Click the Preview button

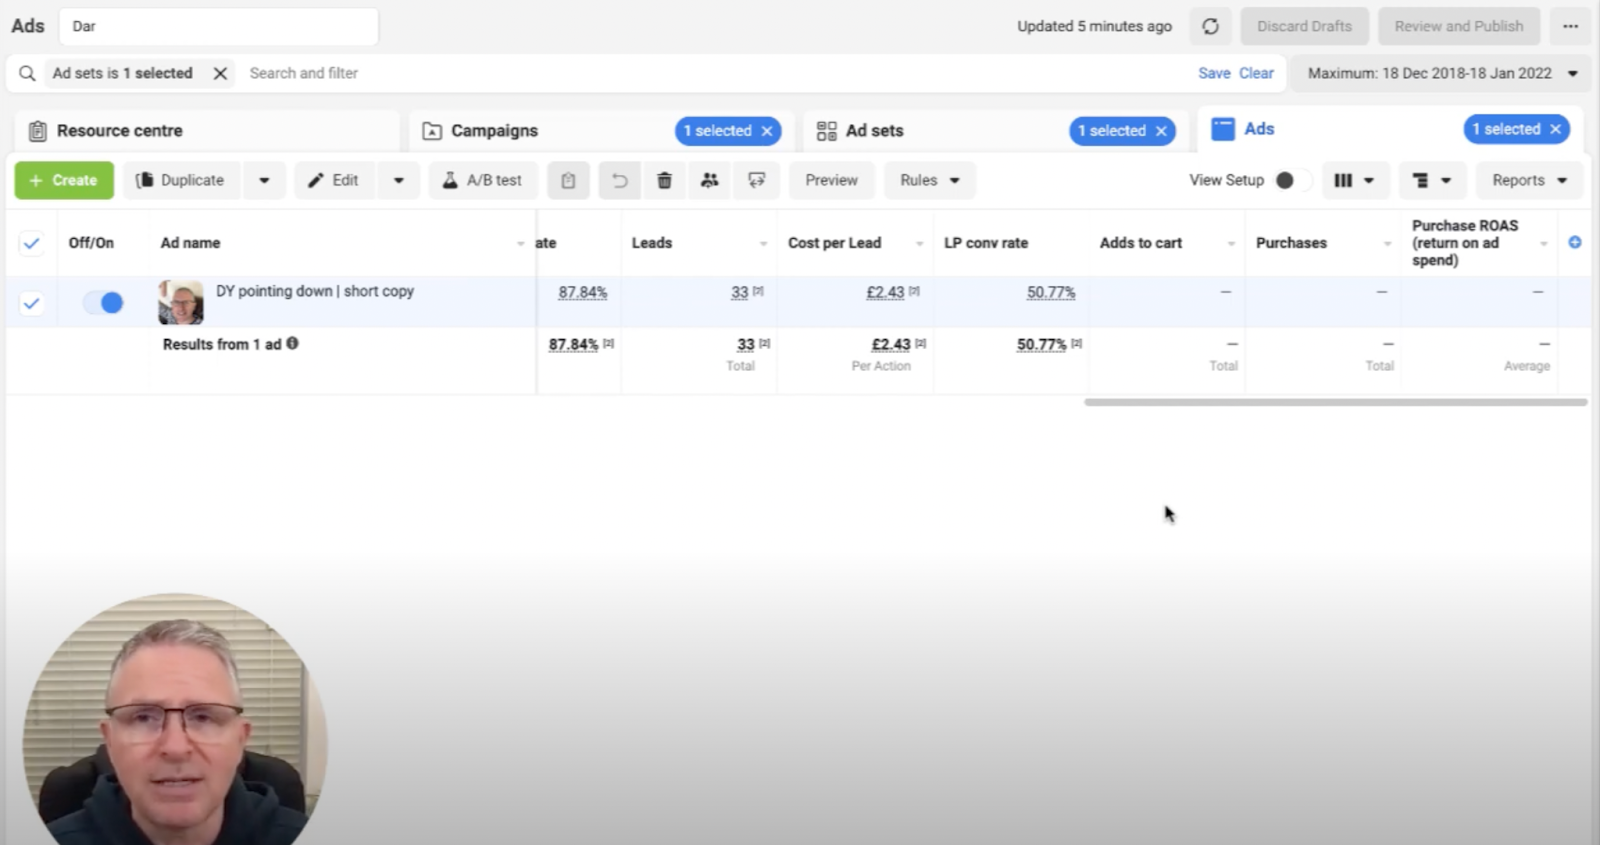pyautogui.click(x=832, y=180)
